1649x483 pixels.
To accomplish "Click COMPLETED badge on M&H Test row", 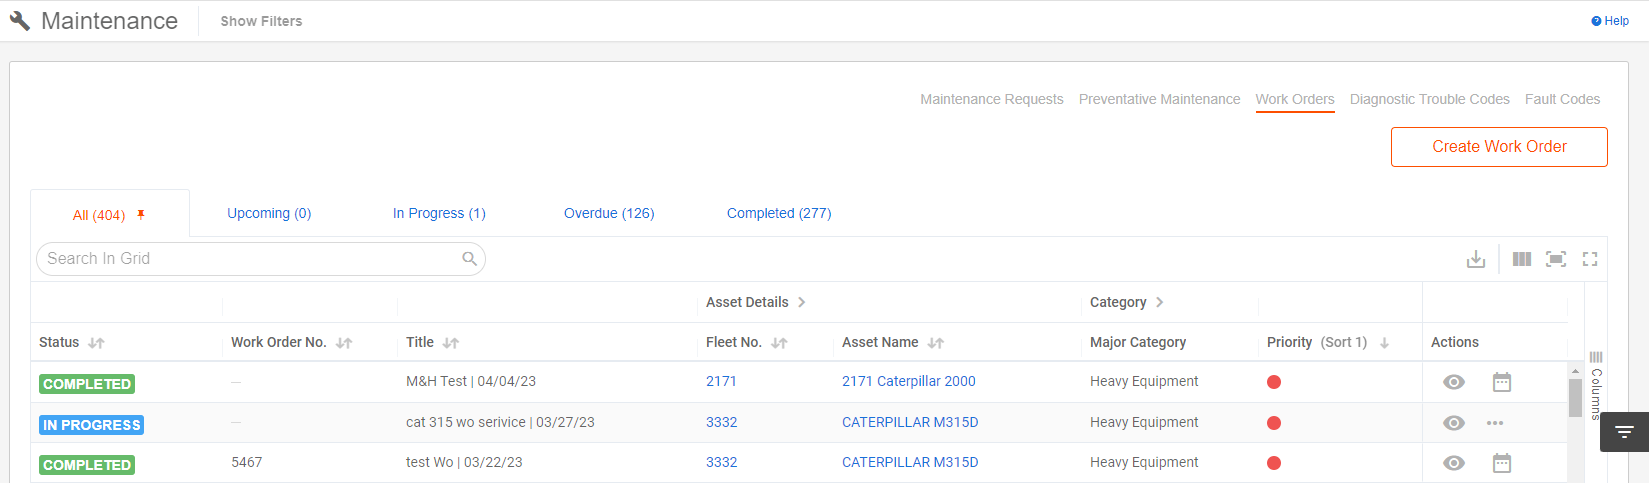I will [87, 384].
